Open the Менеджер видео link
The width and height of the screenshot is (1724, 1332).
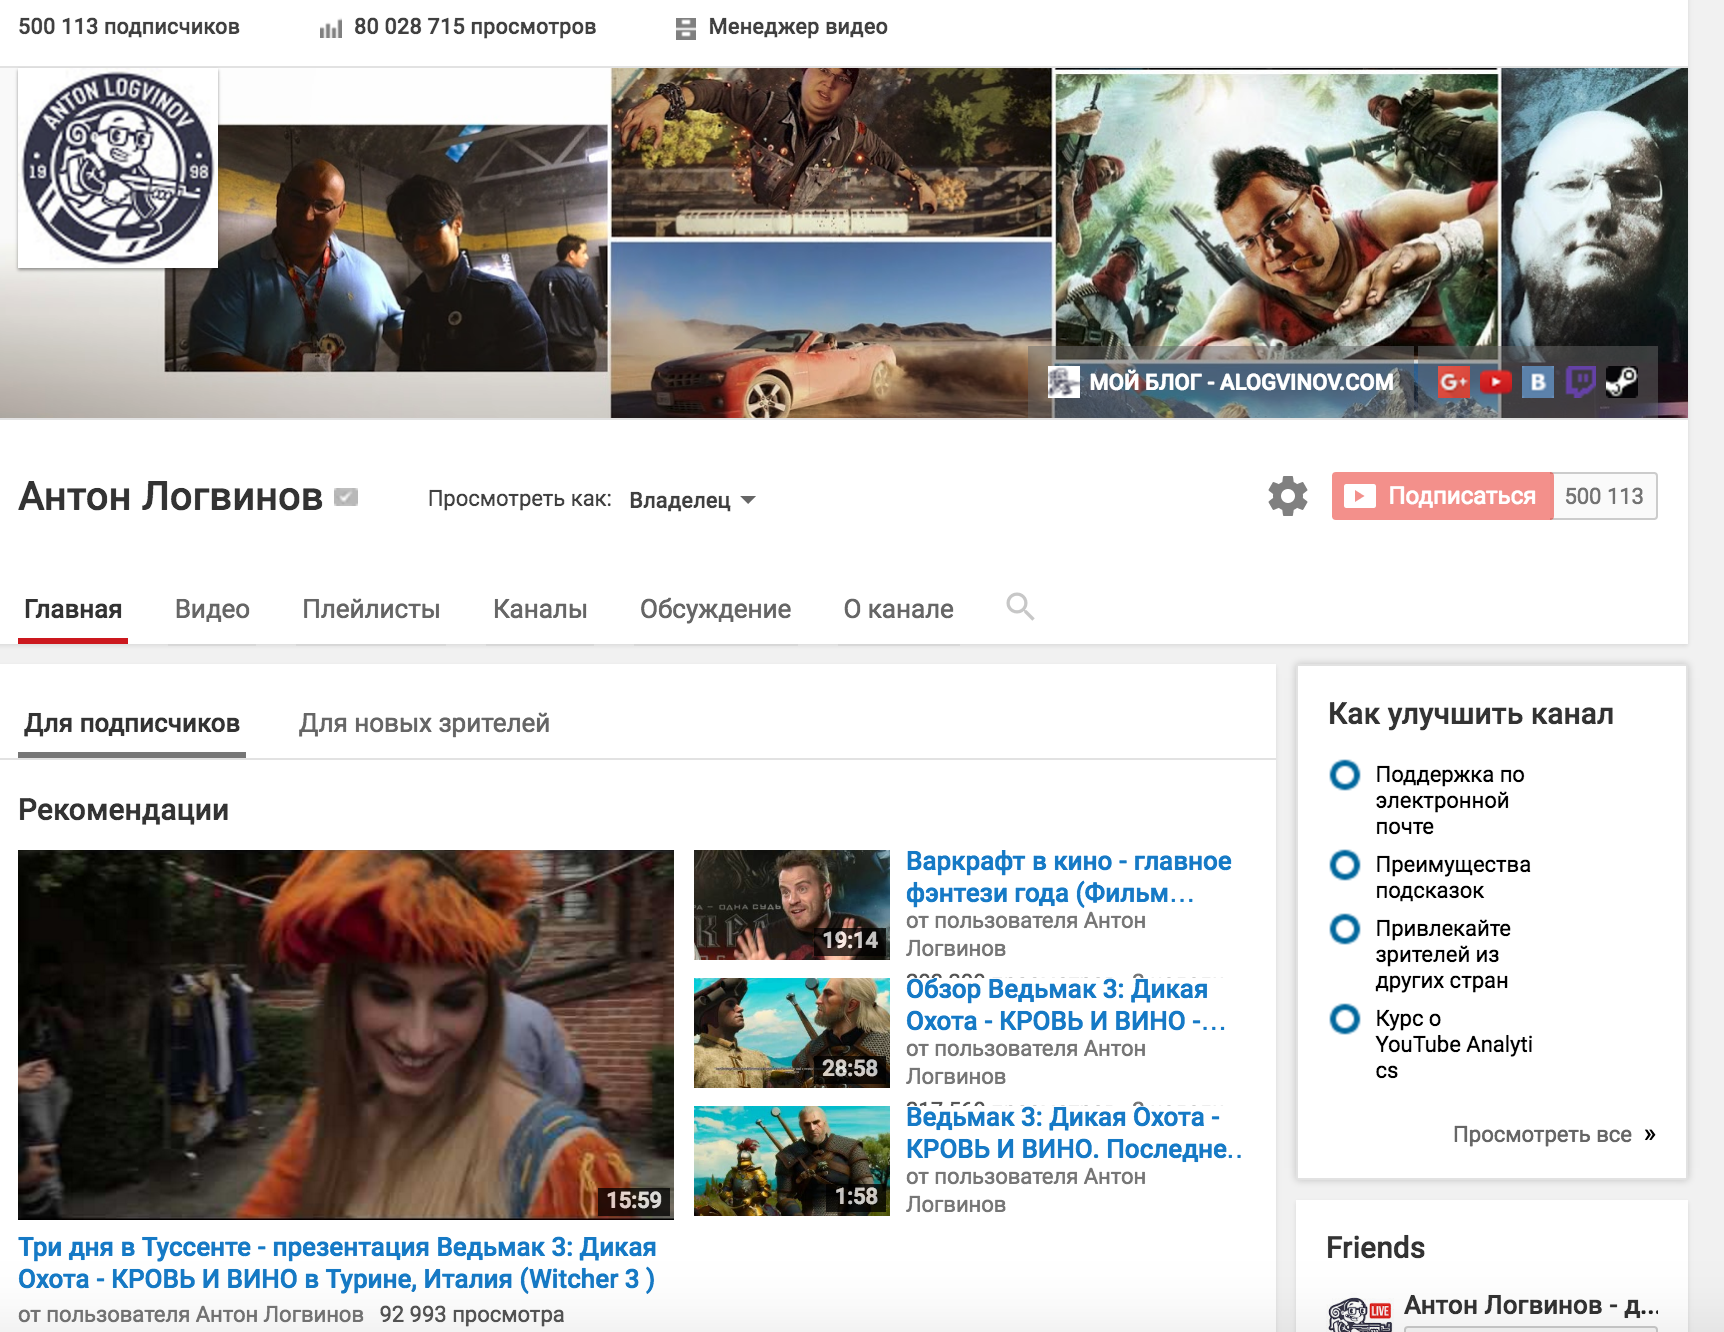coord(798,27)
